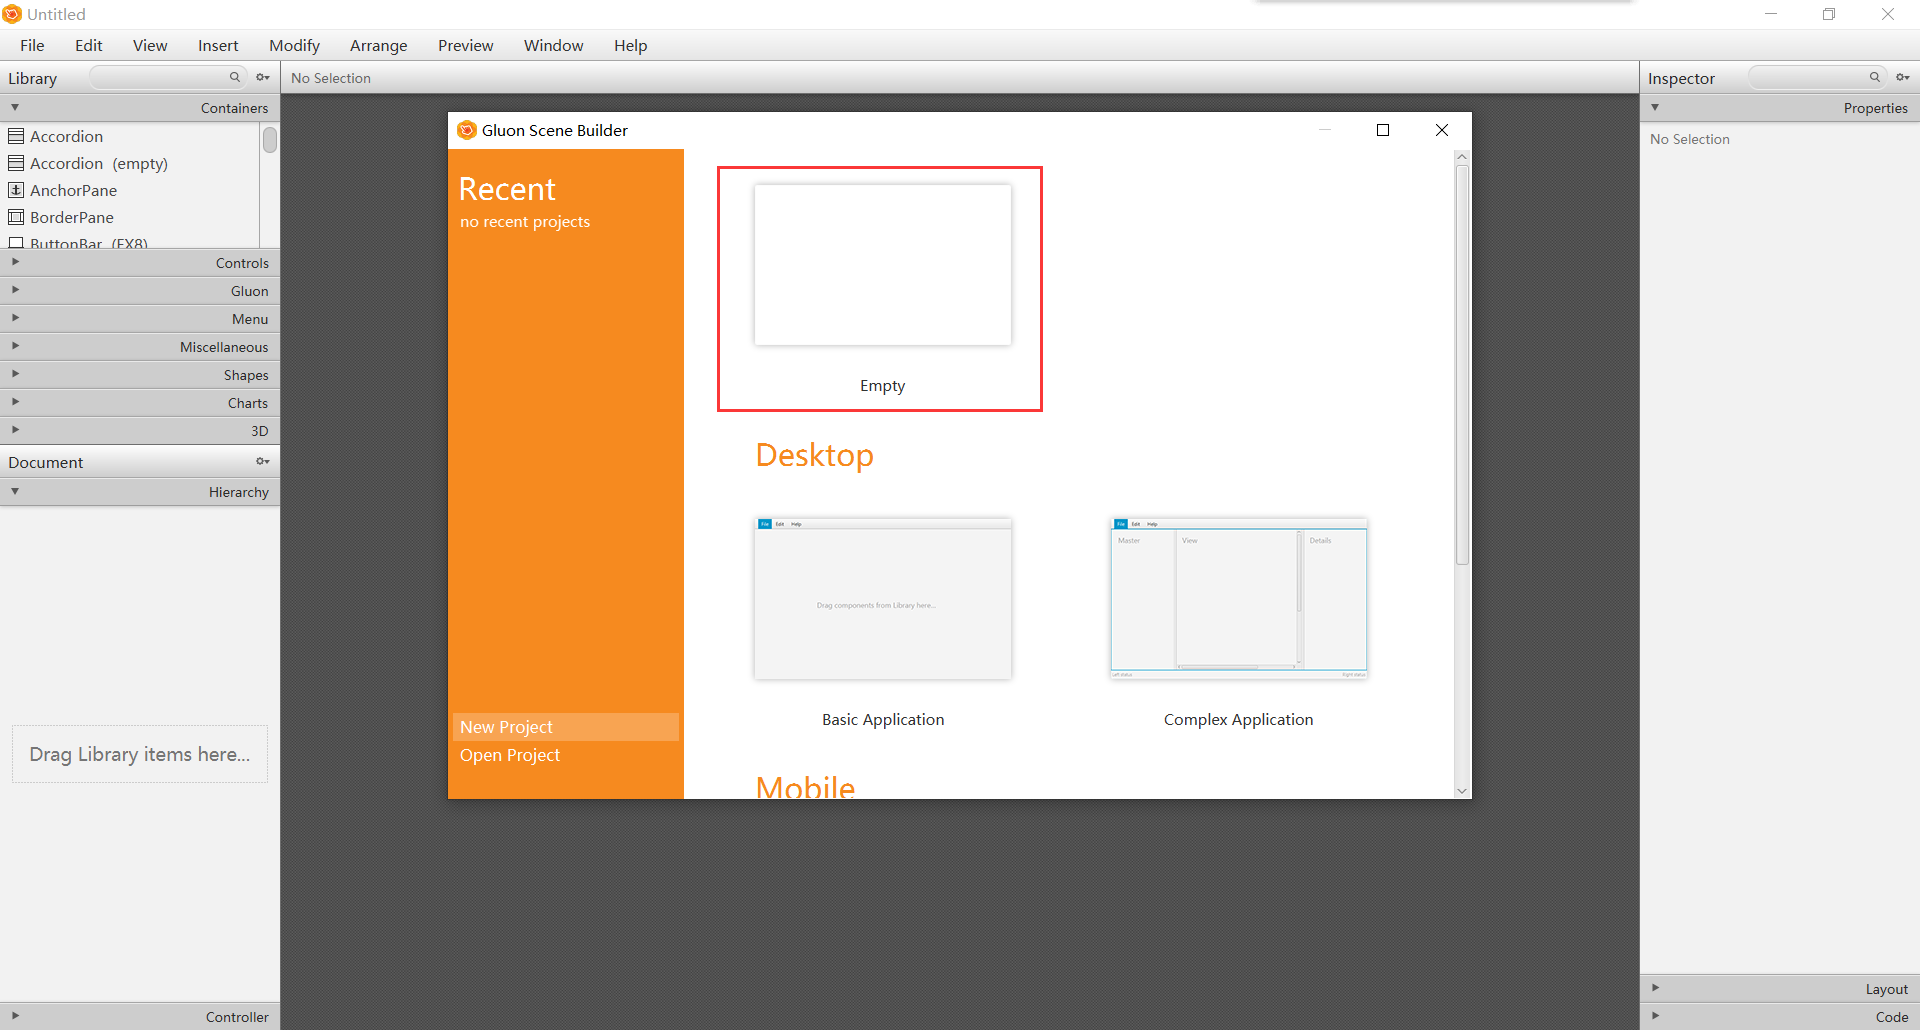This screenshot has height=1030, width=1920.
Task: Open the Edit menu
Action: pyautogui.click(x=88, y=45)
